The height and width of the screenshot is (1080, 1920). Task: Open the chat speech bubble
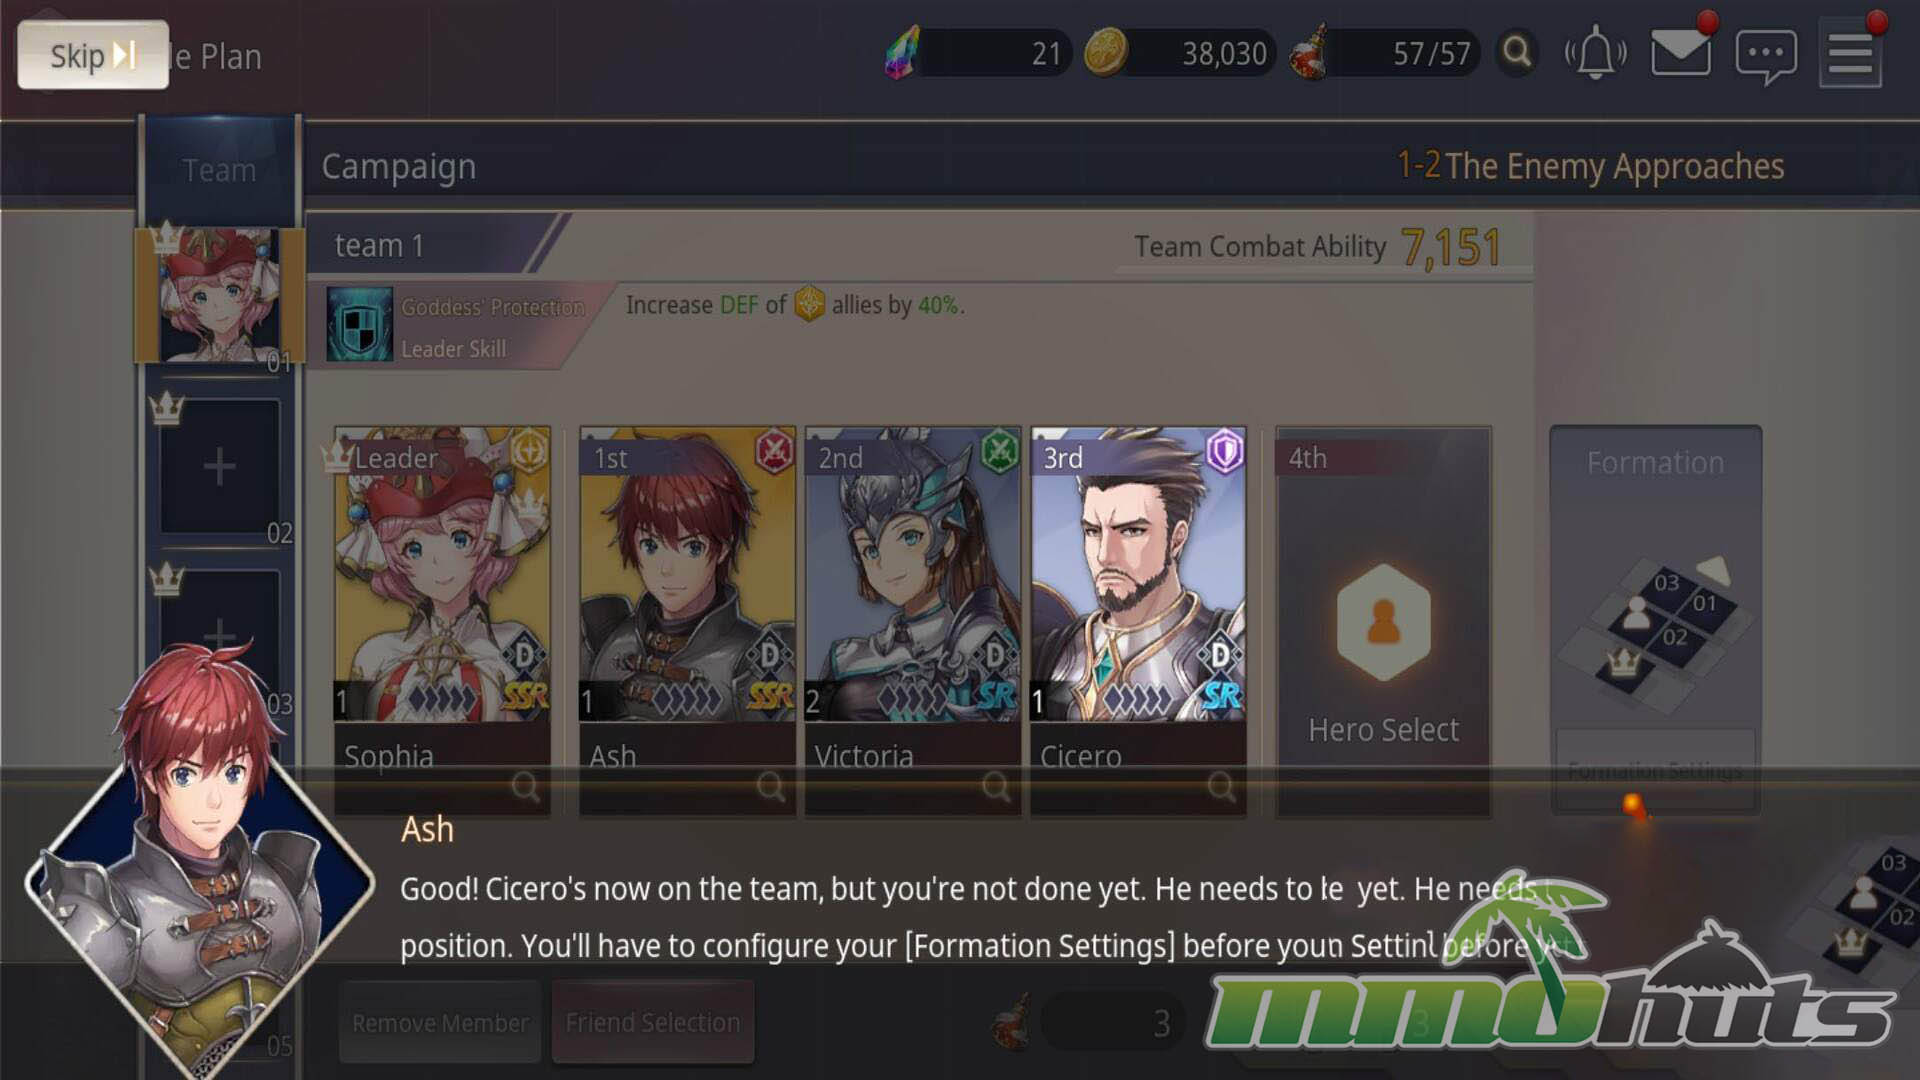(x=1766, y=55)
